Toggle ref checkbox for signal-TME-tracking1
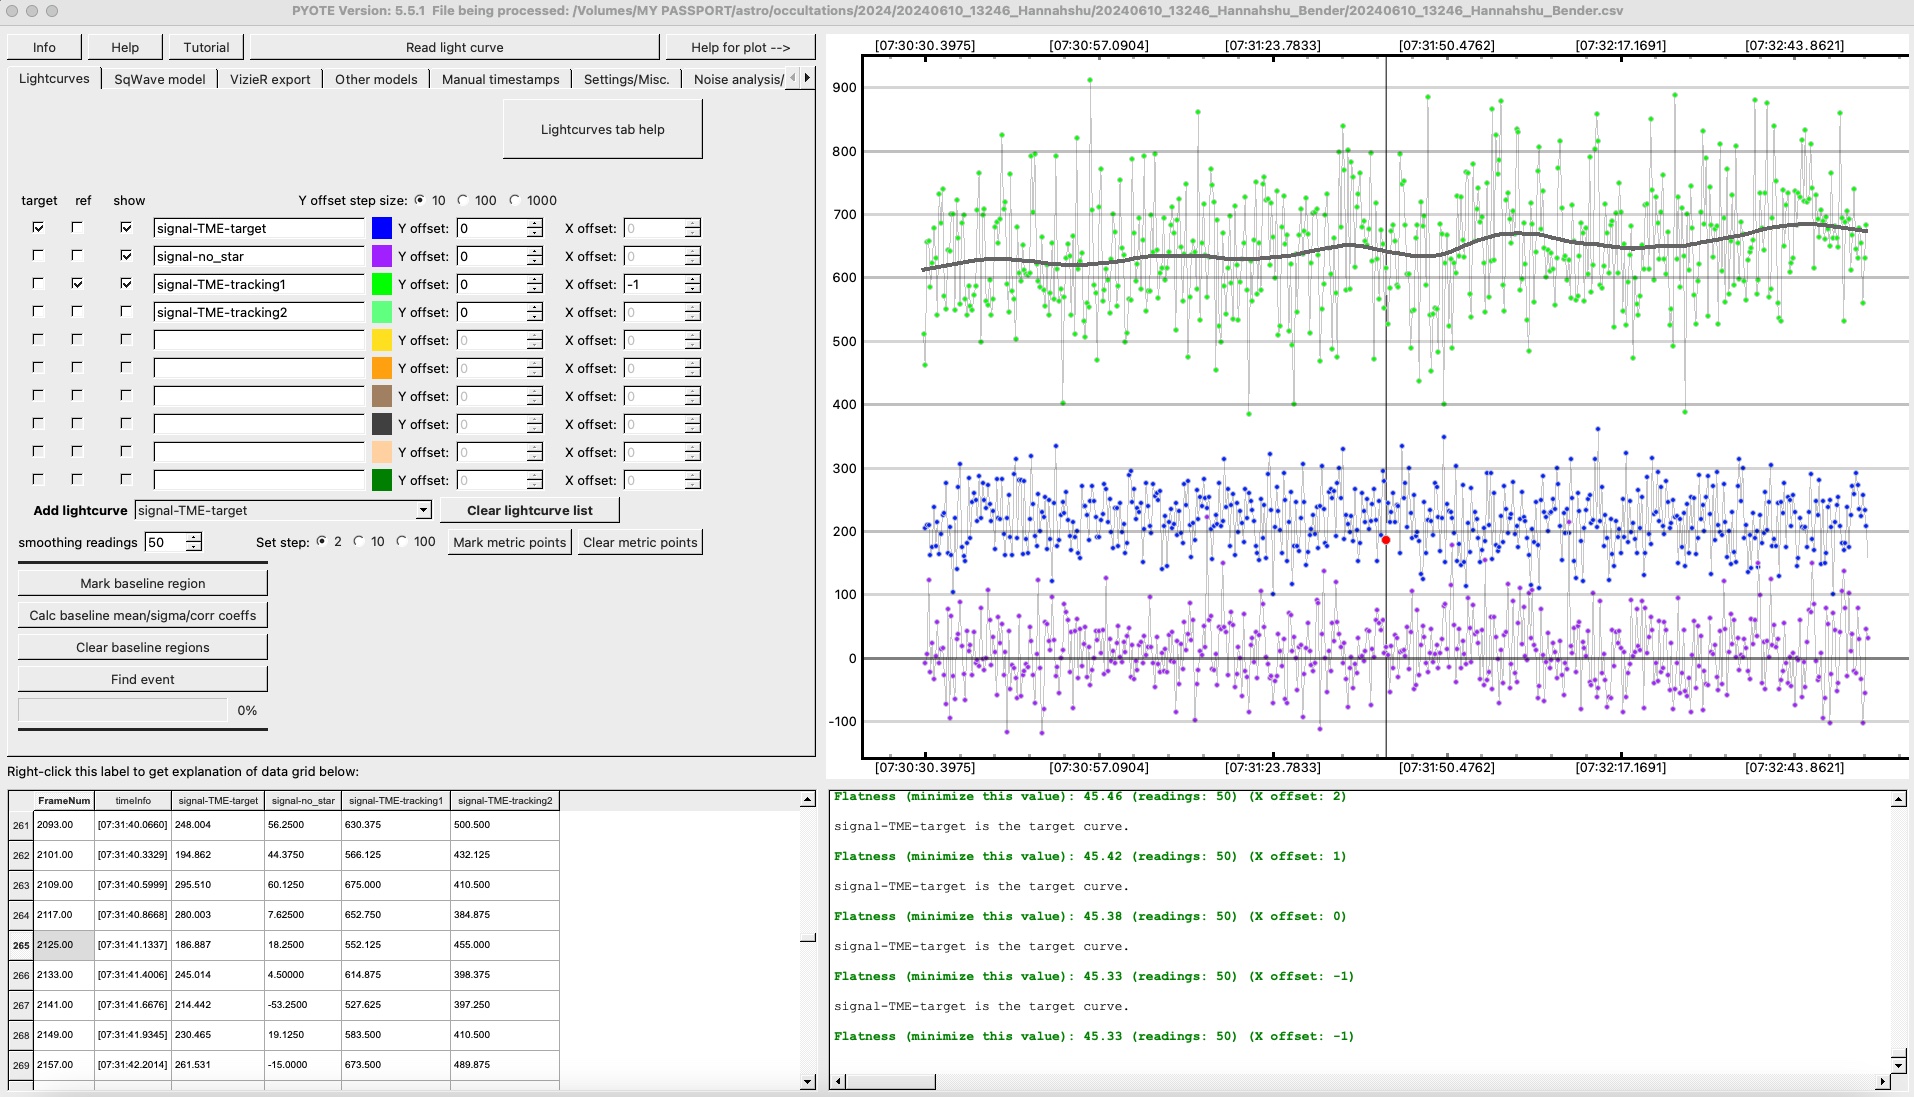The height and width of the screenshot is (1097, 1914). pyautogui.click(x=77, y=284)
